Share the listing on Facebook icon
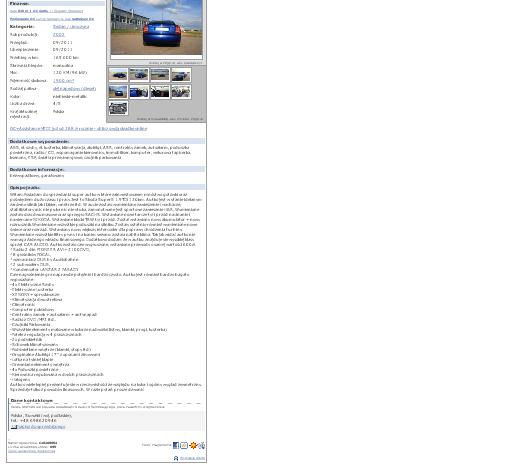This screenshot has height=466, width=512. click(176, 445)
